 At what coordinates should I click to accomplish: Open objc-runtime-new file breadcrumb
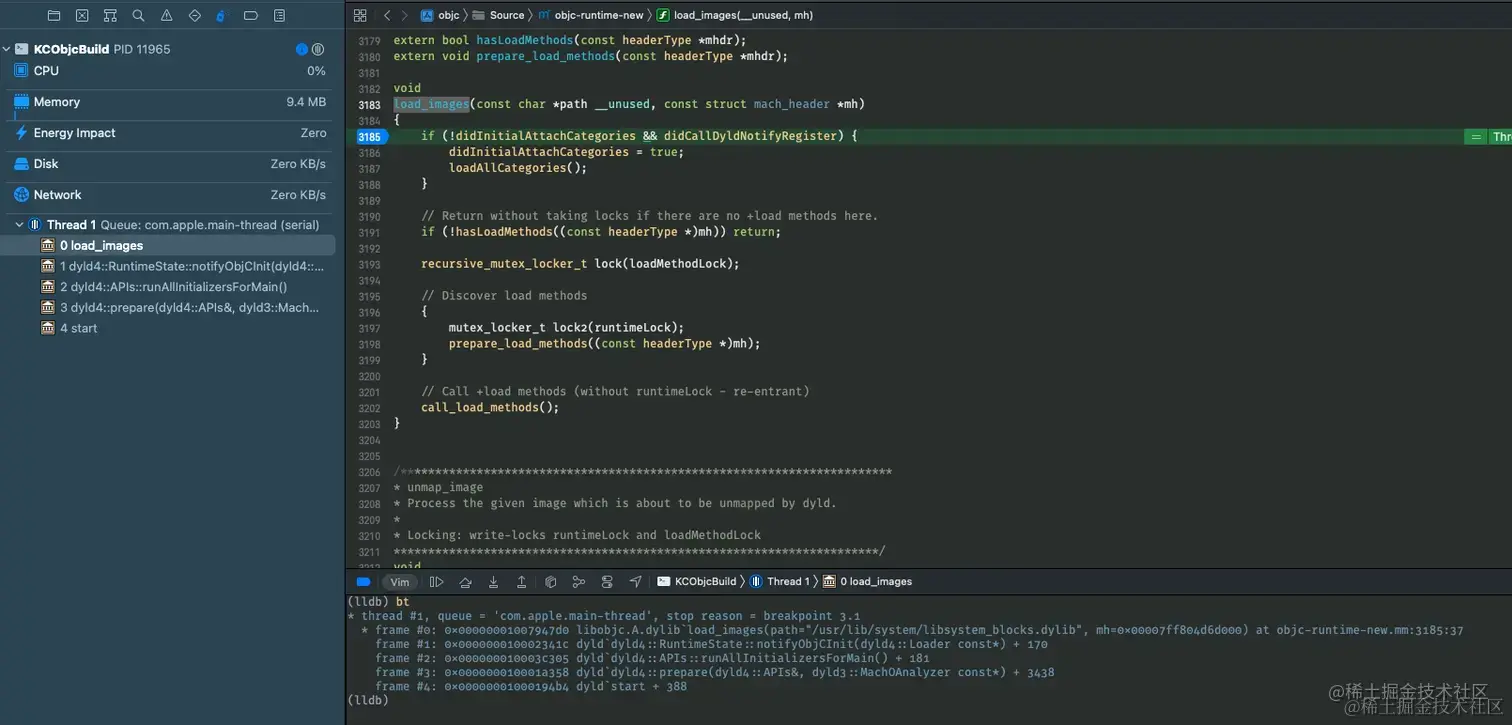tap(591, 16)
